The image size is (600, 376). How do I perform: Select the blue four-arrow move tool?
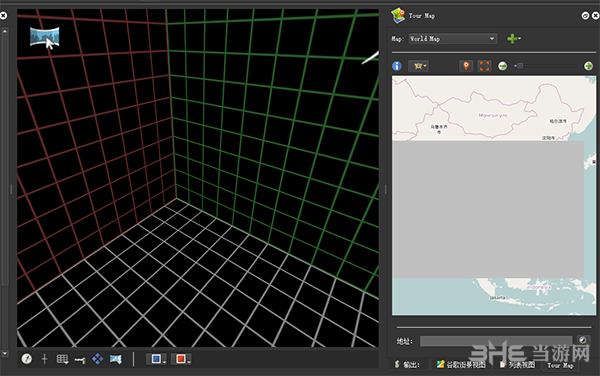click(x=98, y=359)
